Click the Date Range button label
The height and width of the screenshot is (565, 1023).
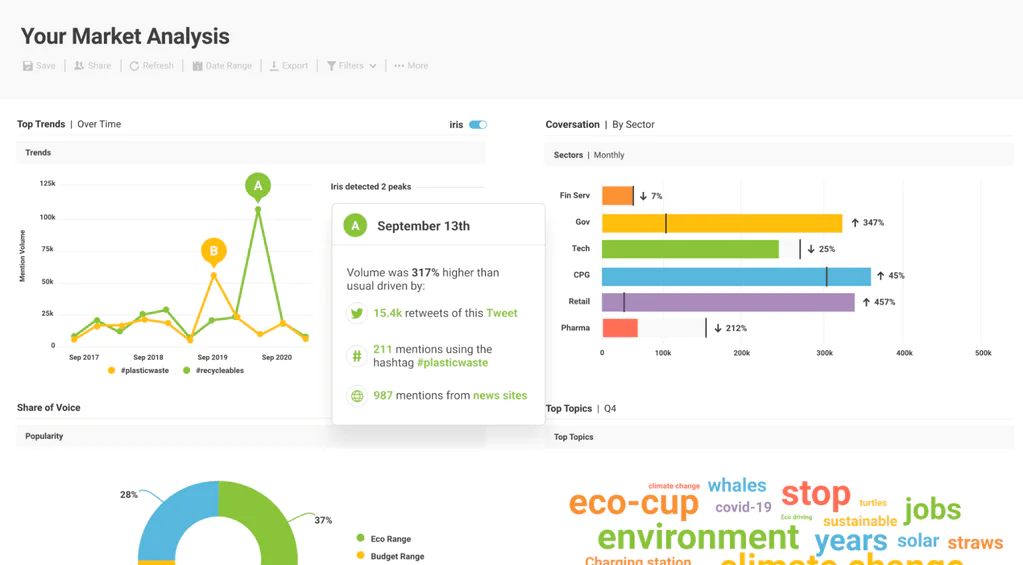(x=228, y=66)
